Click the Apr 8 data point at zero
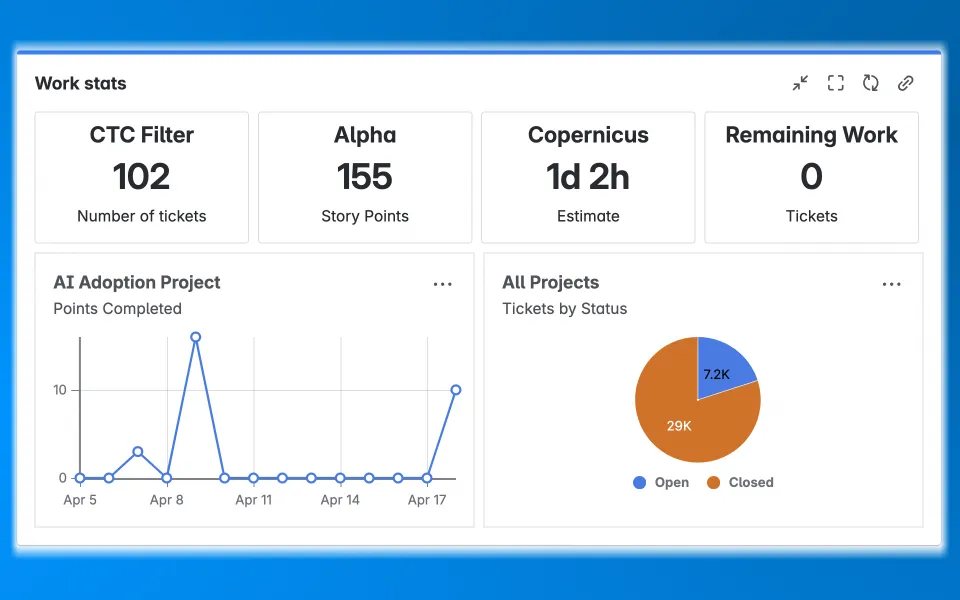This screenshot has width=960, height=600. (x=167, y=478)
